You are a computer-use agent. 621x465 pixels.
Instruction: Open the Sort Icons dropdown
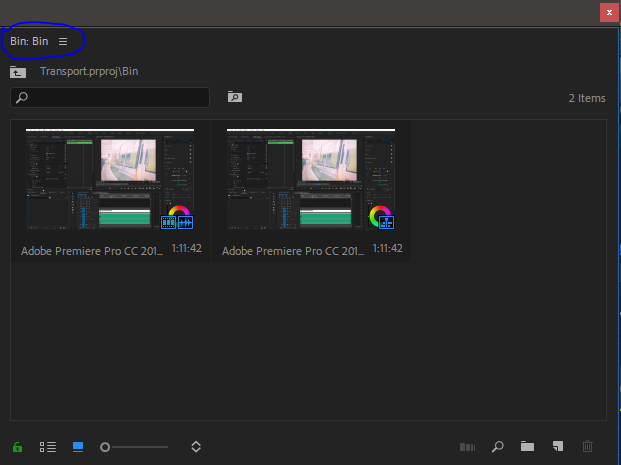(196, 447)
